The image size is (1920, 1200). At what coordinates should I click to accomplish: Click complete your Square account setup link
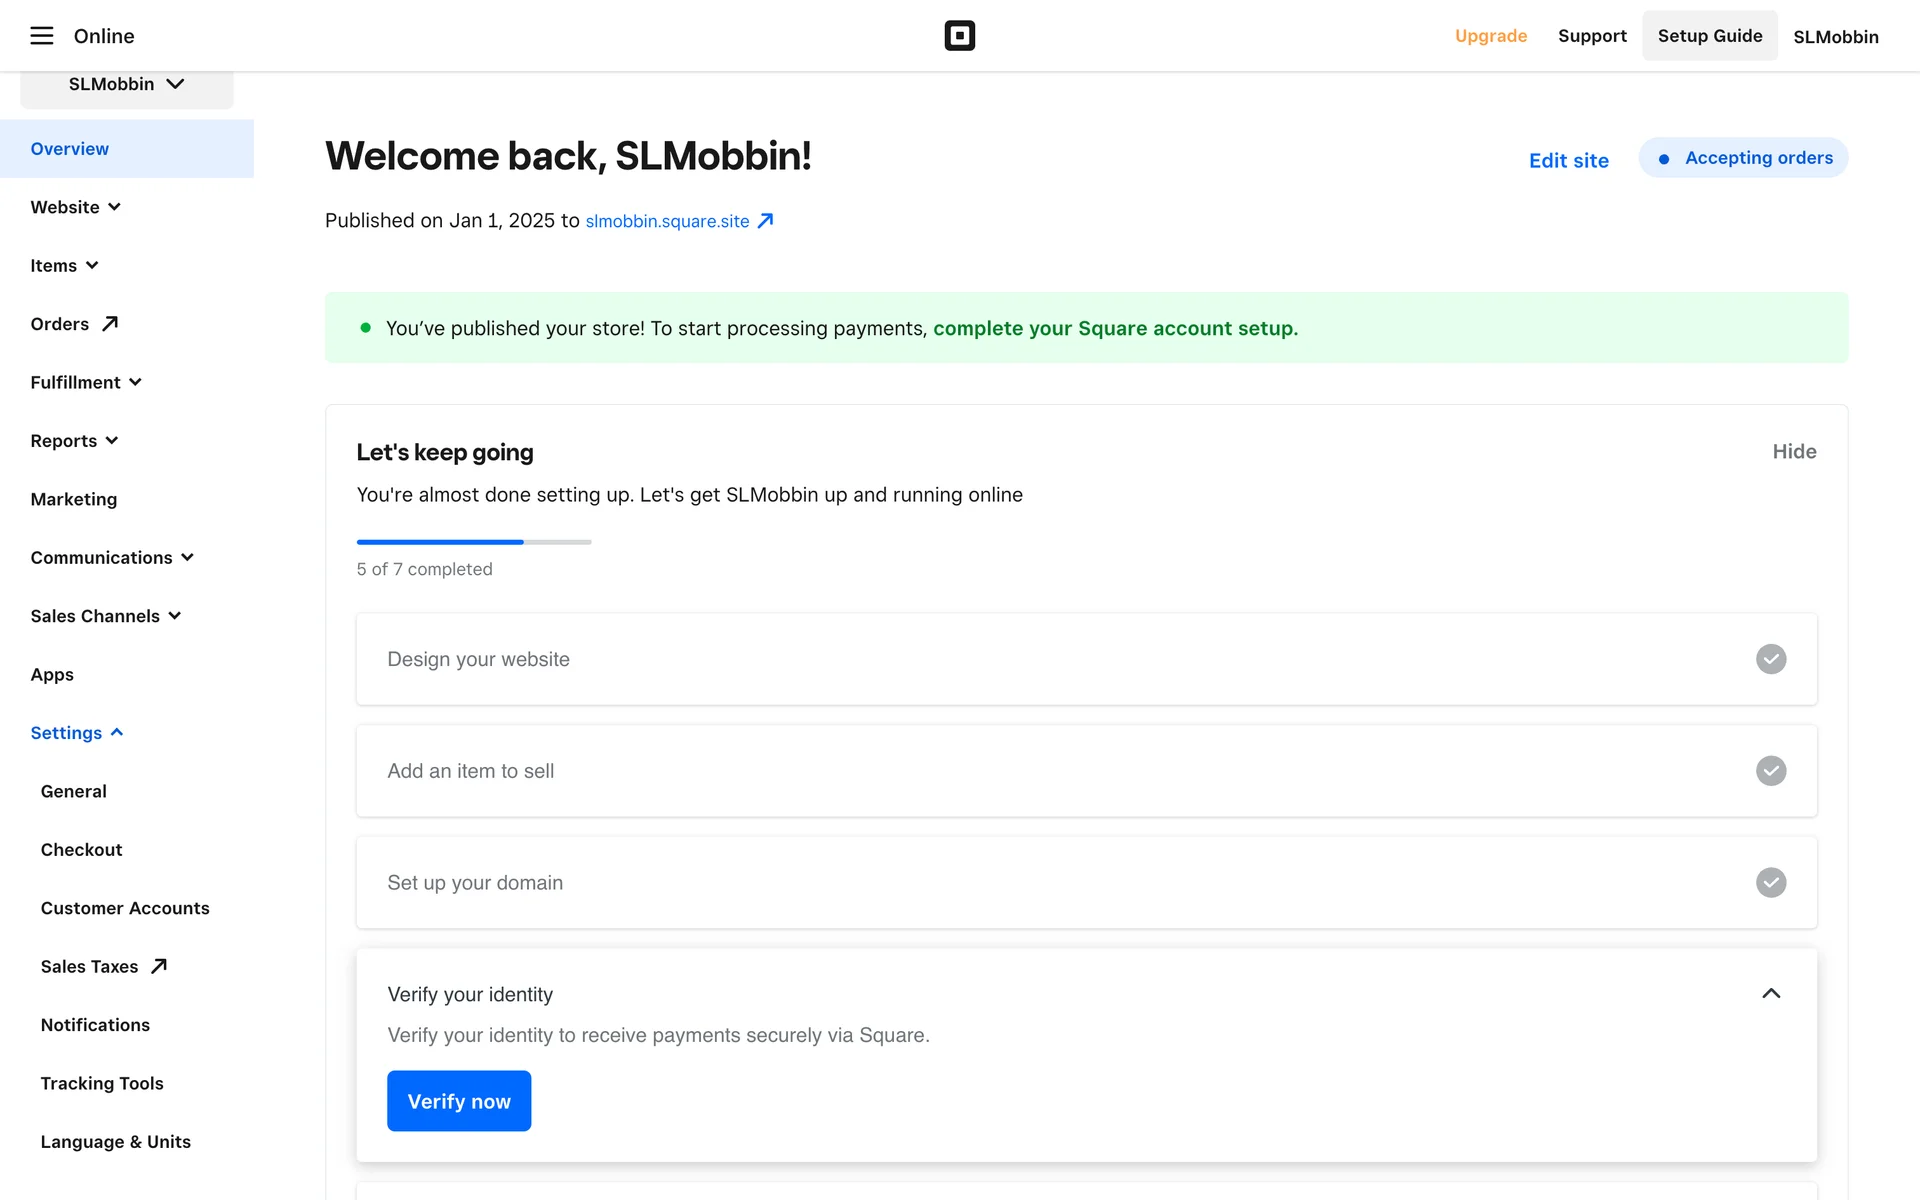pos(1115,328)
